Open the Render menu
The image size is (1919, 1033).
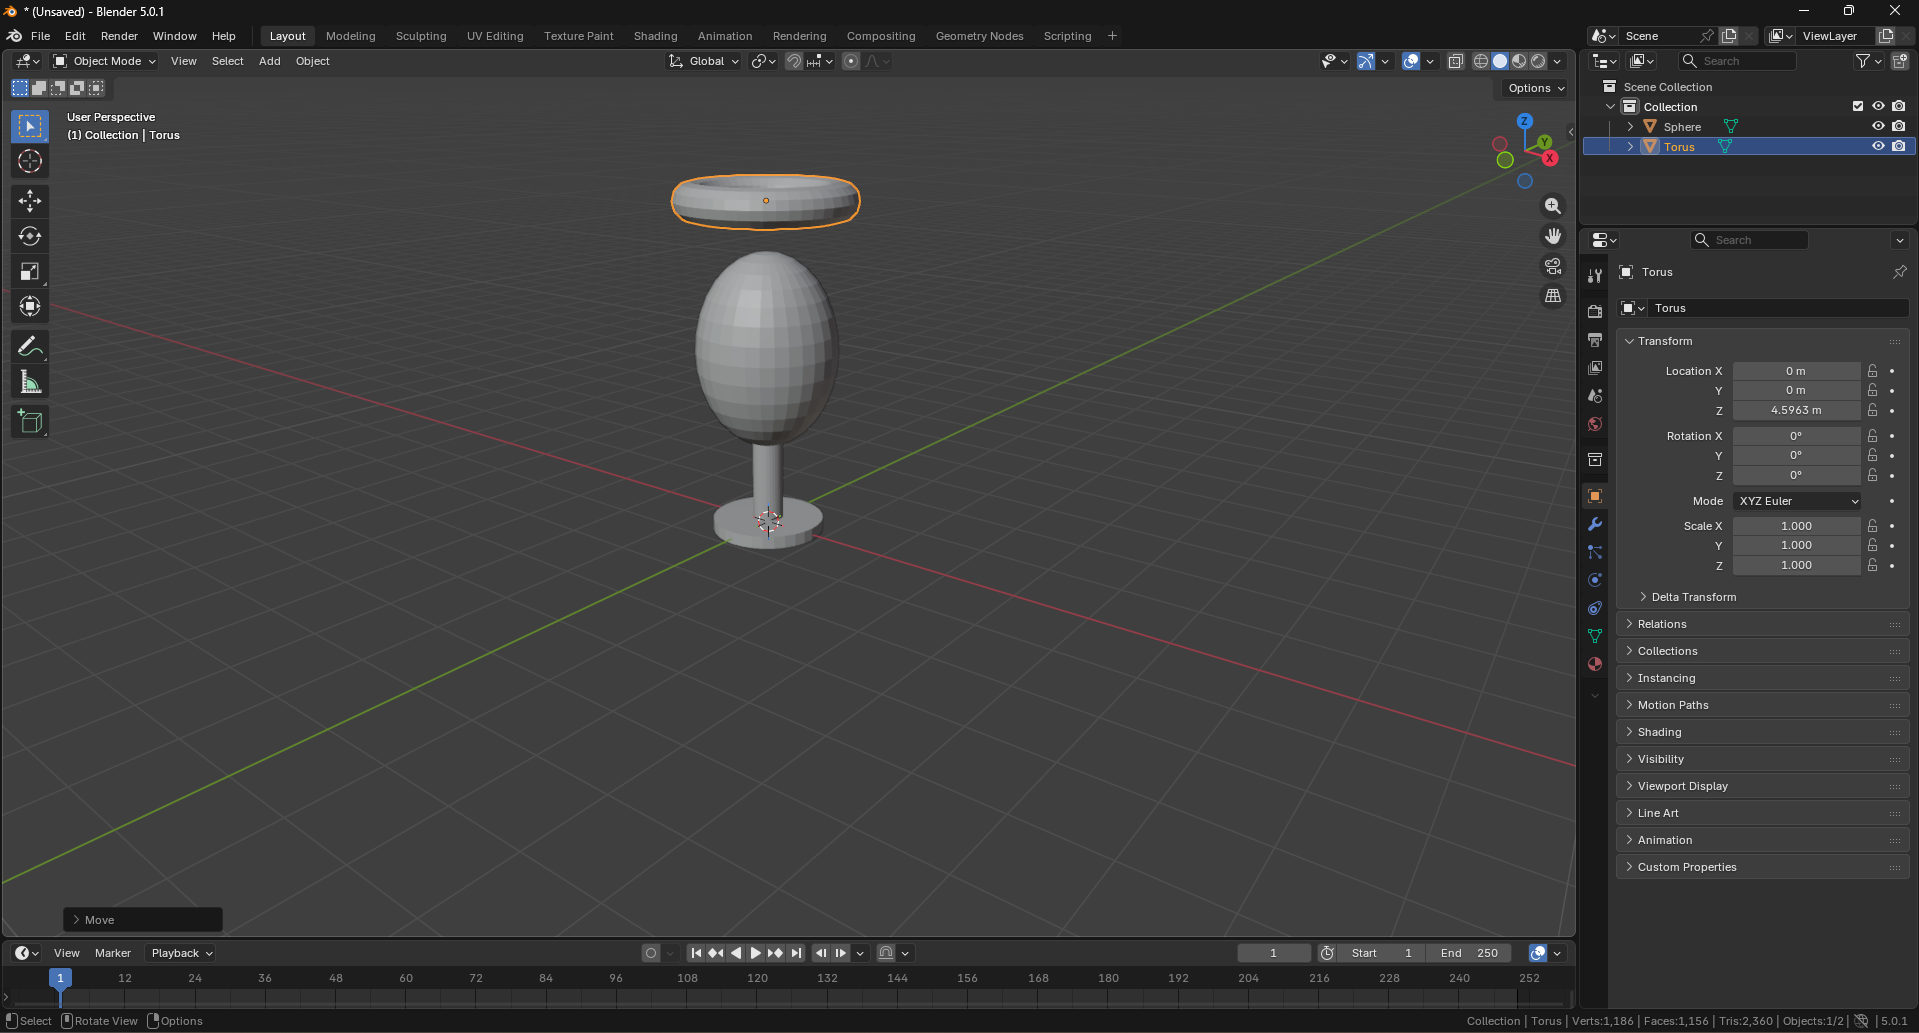tap(119, 36)
